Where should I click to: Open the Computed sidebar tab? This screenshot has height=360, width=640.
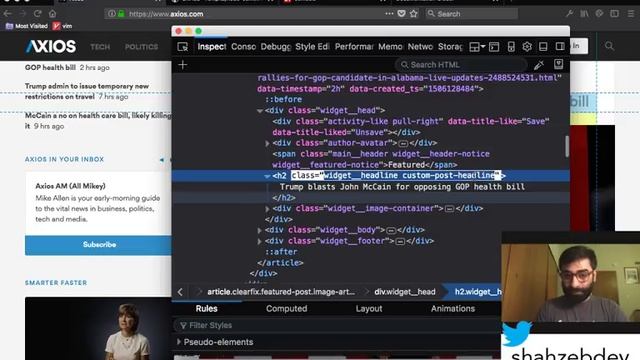pyautogui.click(x=287, y=309)
